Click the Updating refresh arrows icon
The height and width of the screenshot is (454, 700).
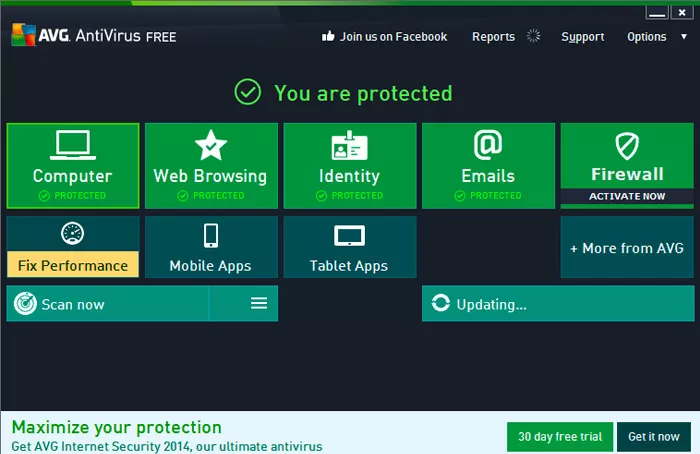(441, 303)
